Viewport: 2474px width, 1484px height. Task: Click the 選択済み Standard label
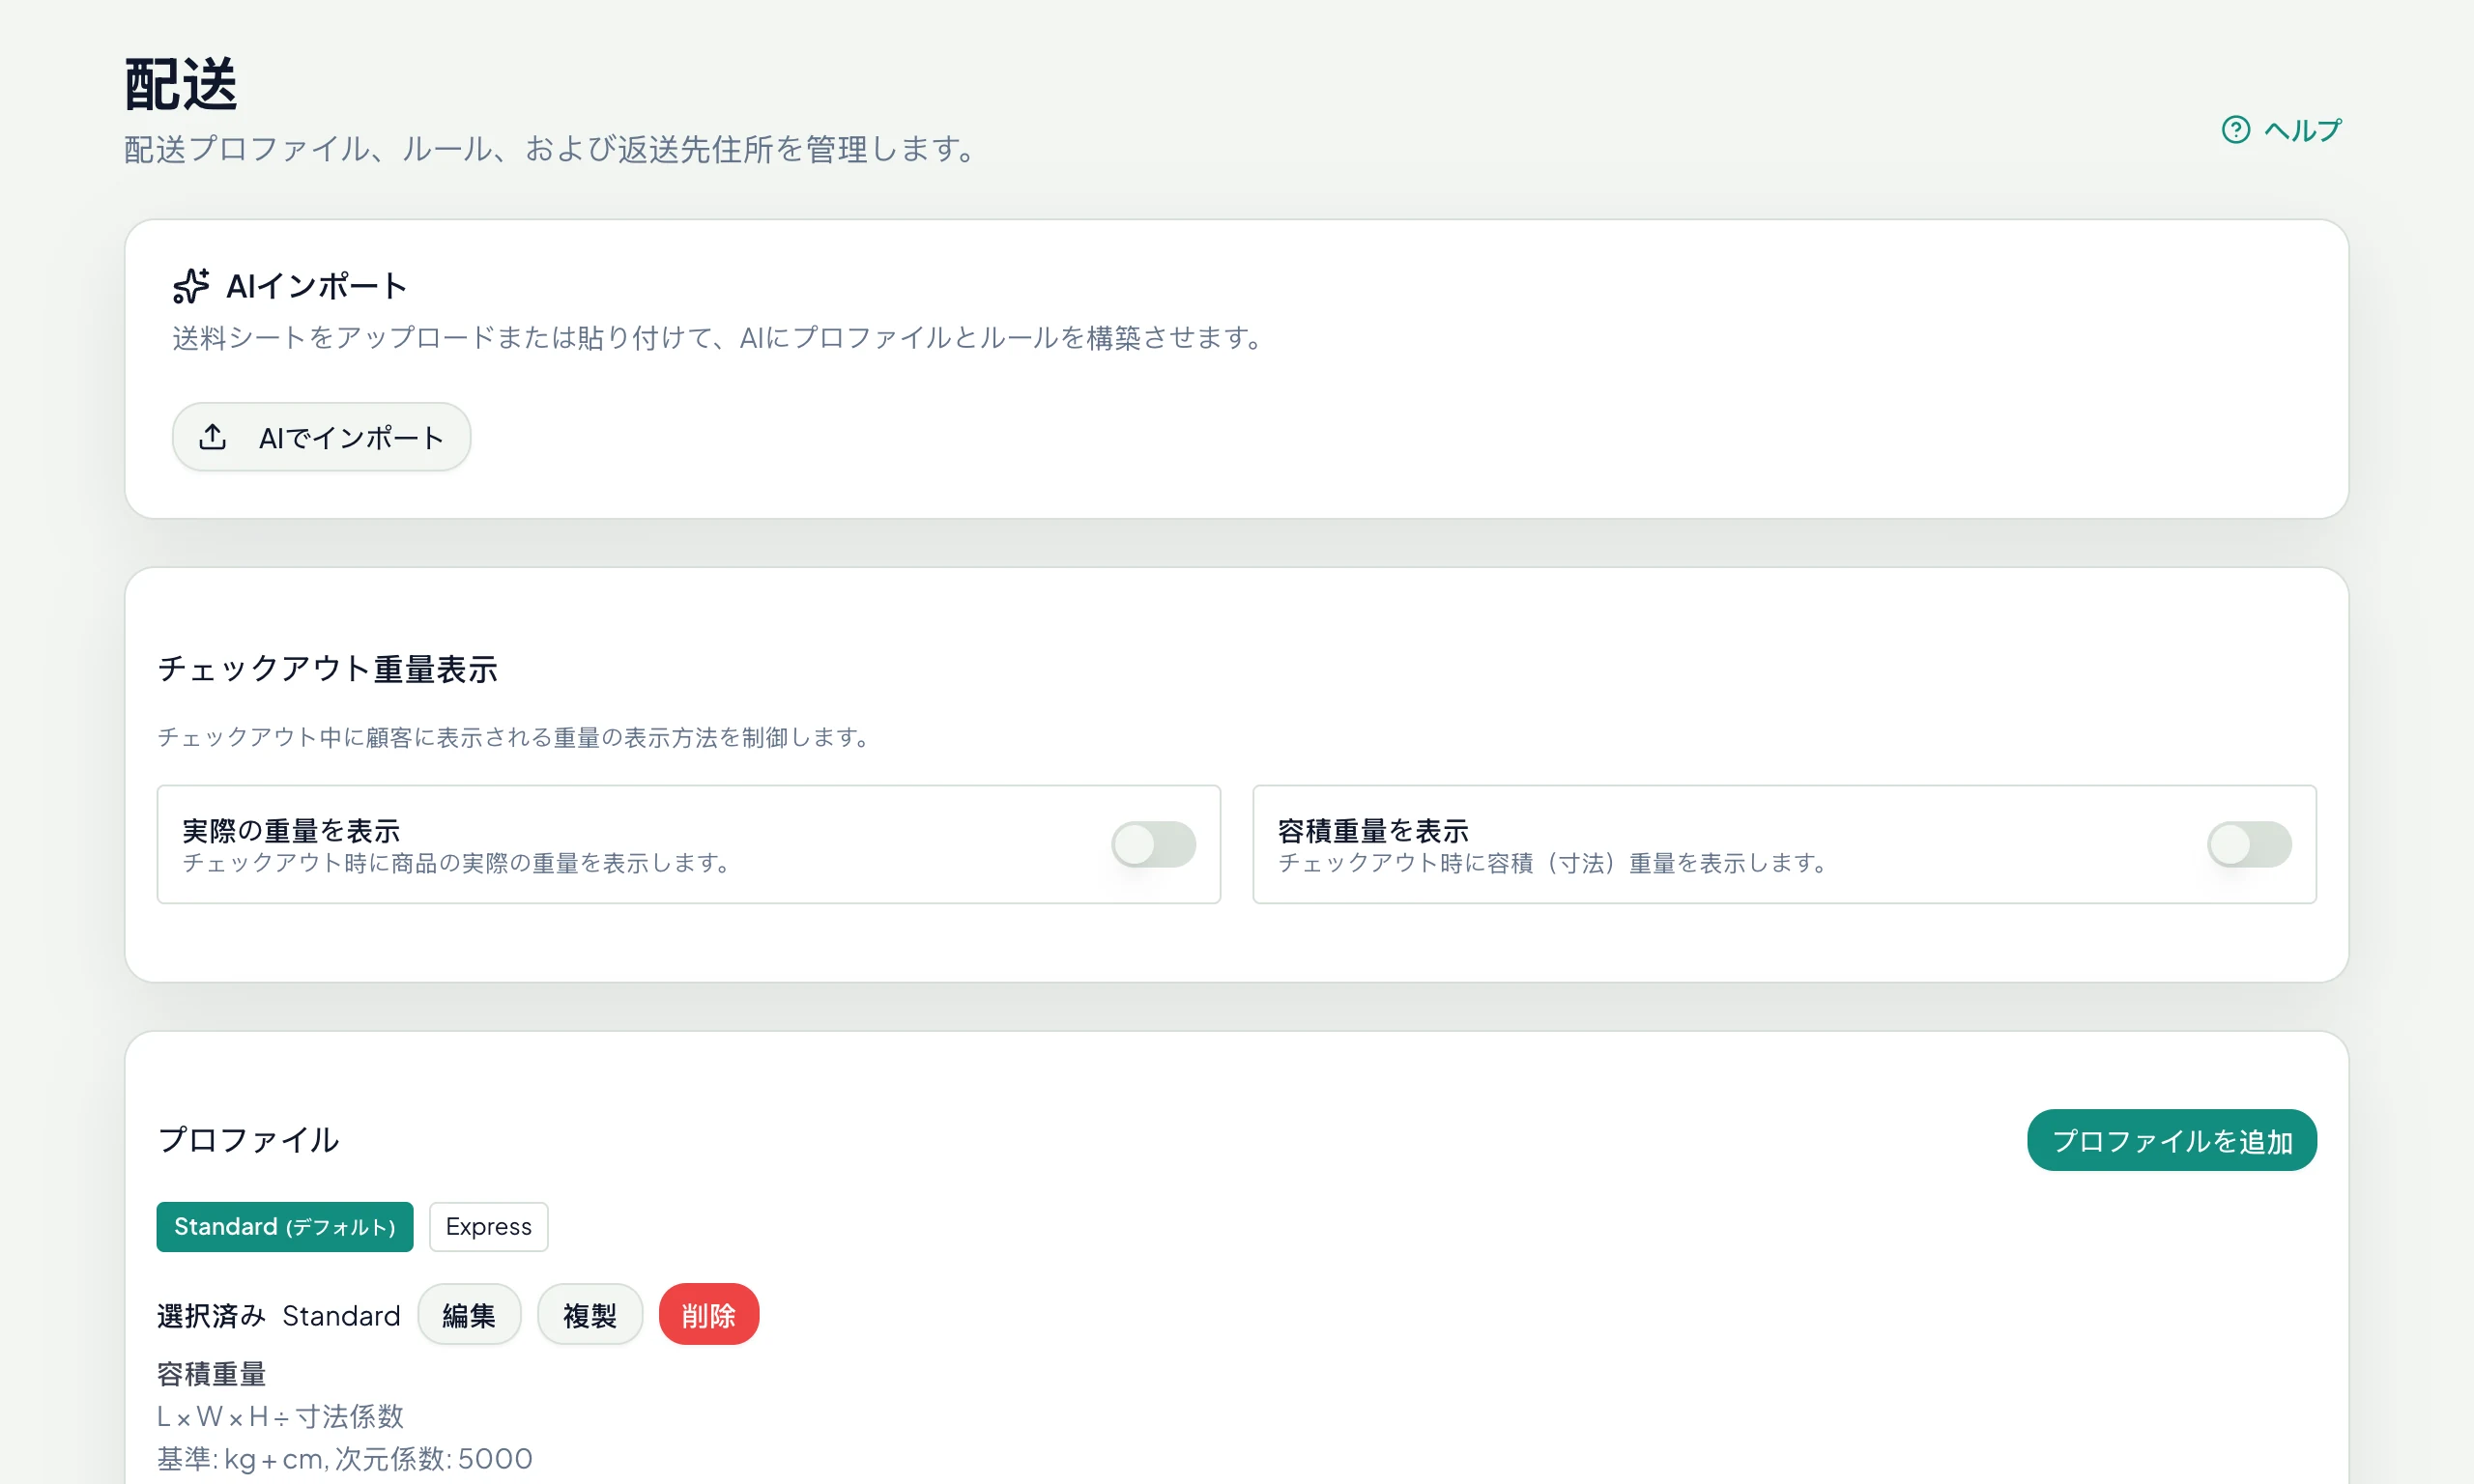[x=279, y=1315]
